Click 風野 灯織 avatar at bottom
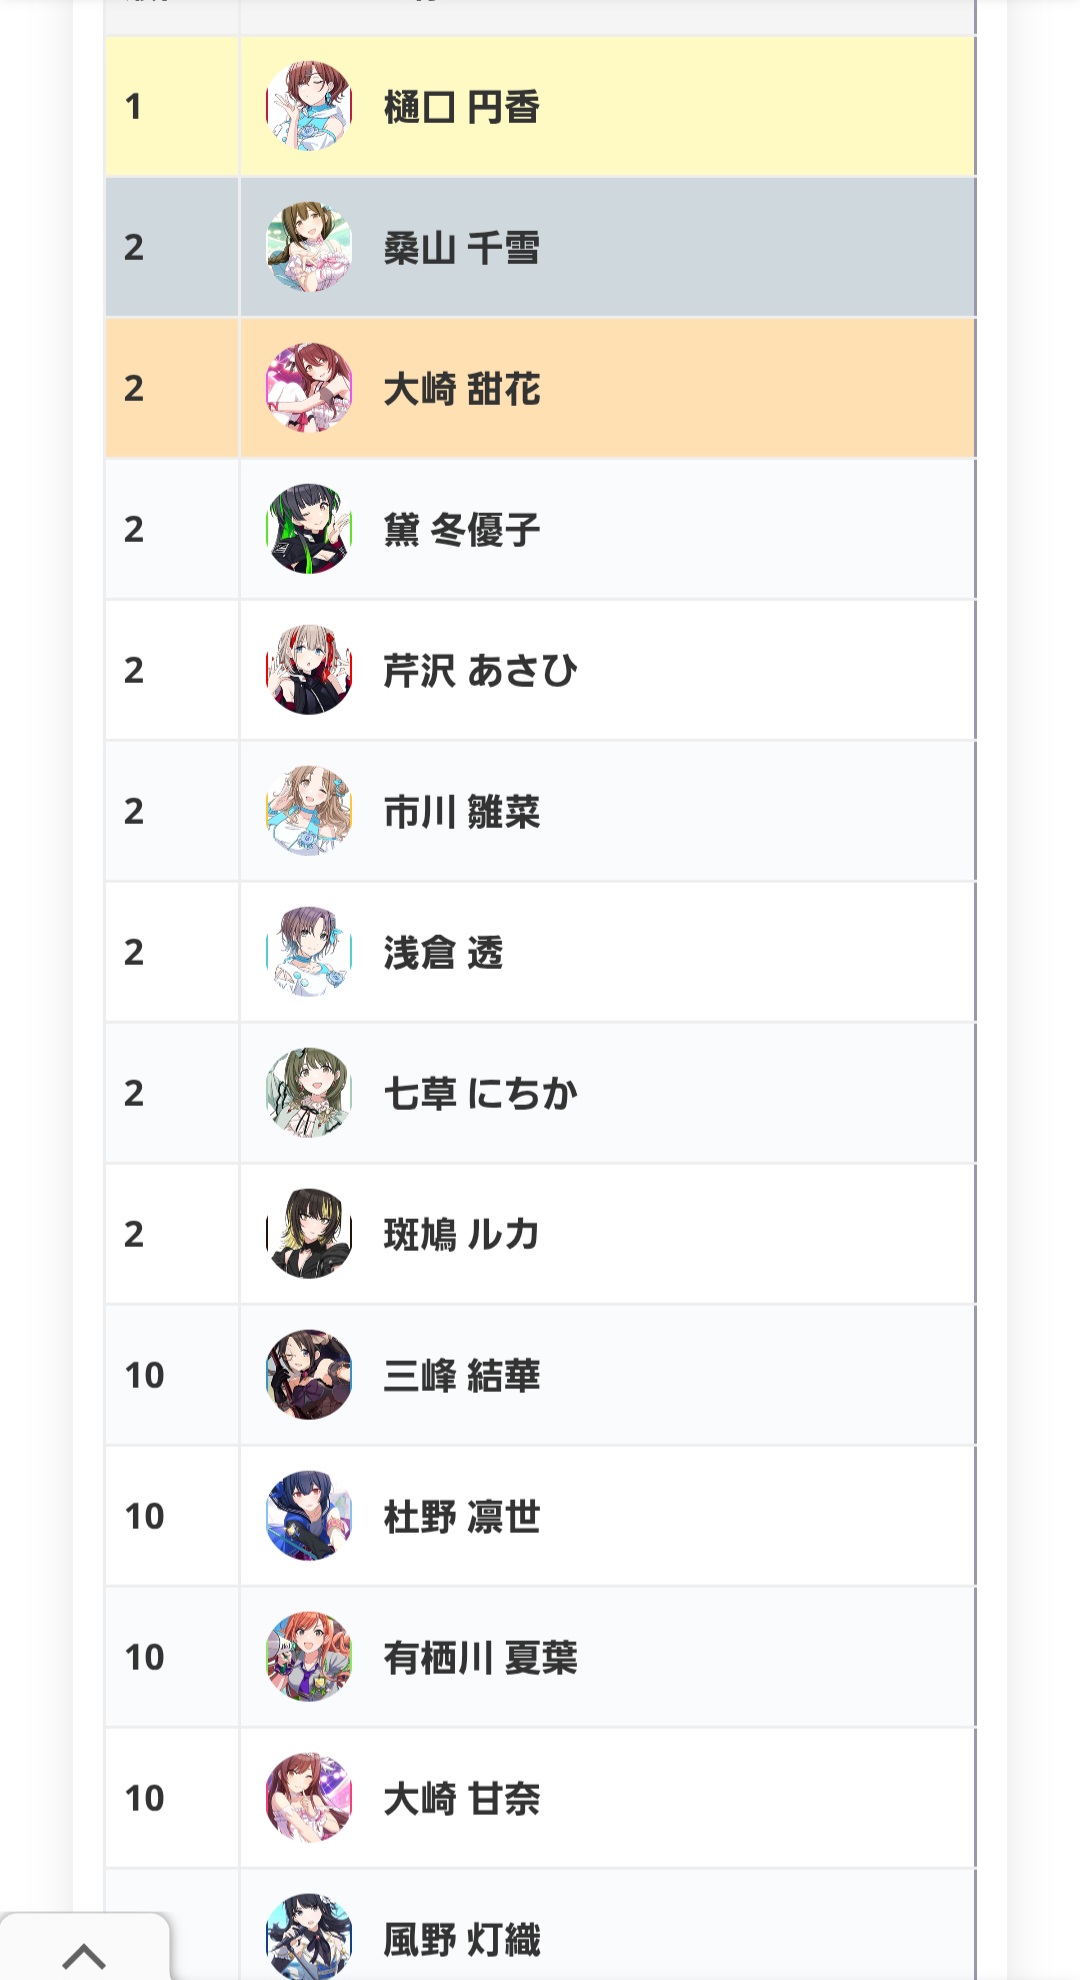1080x1980 pixels. click(309, 1936)
